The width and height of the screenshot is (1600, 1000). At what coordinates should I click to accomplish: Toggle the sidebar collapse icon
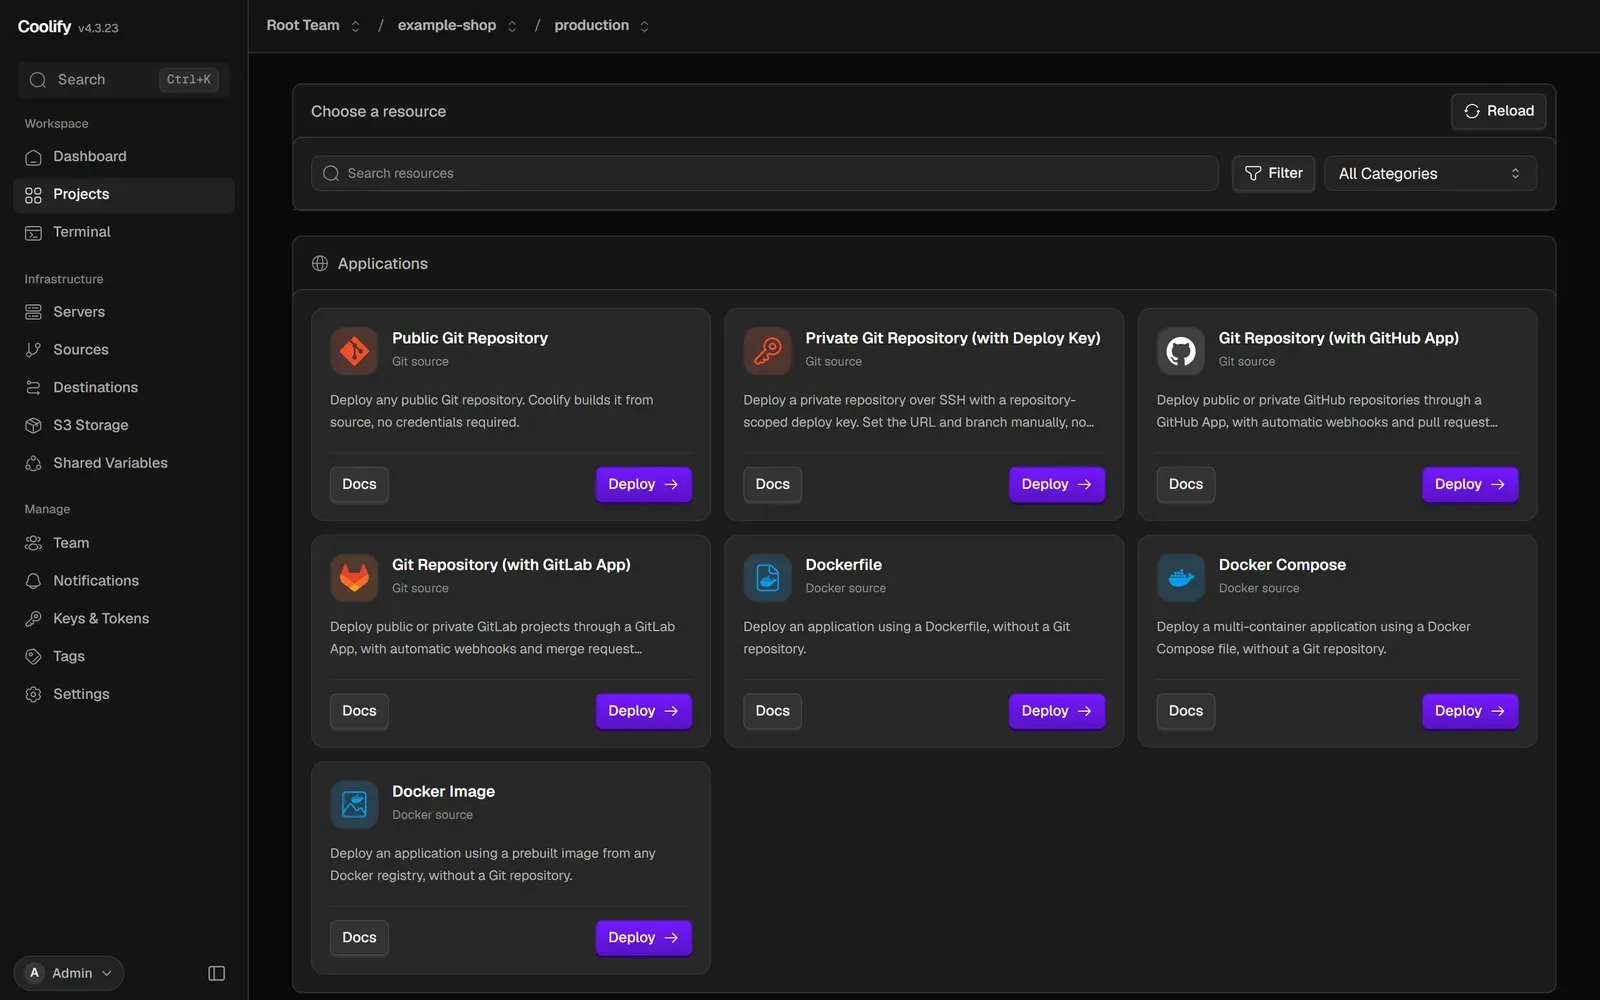pyautogui.click(x=216, y=973)
